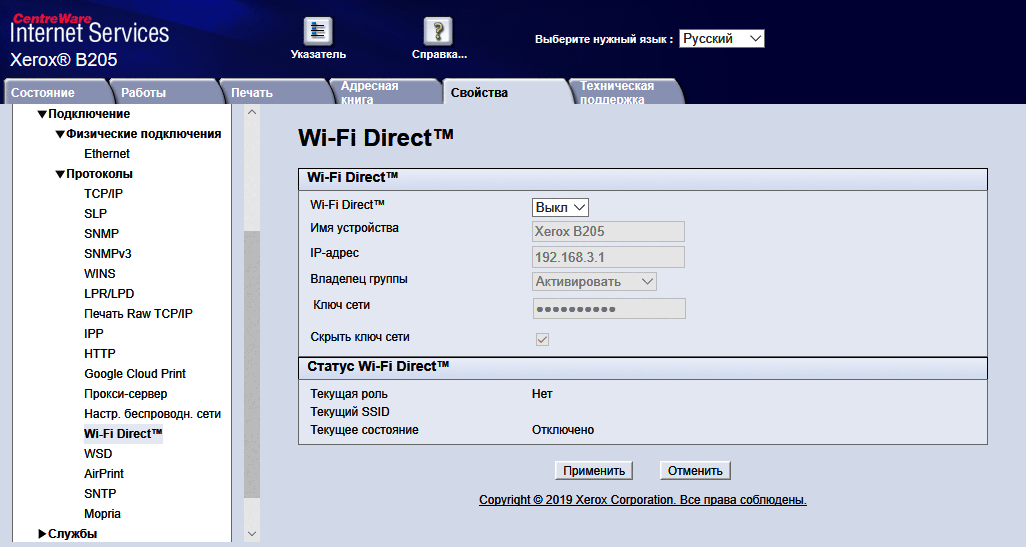Open the HTTP settings page

99,354
